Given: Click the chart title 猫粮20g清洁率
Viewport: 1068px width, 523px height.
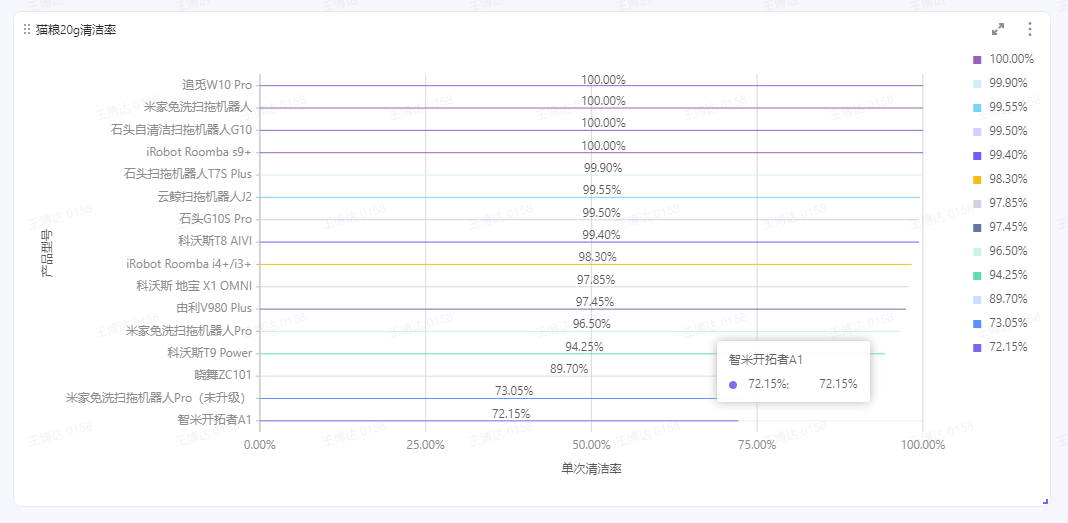Looking at the screenshot, I should [x=76, y=30].
